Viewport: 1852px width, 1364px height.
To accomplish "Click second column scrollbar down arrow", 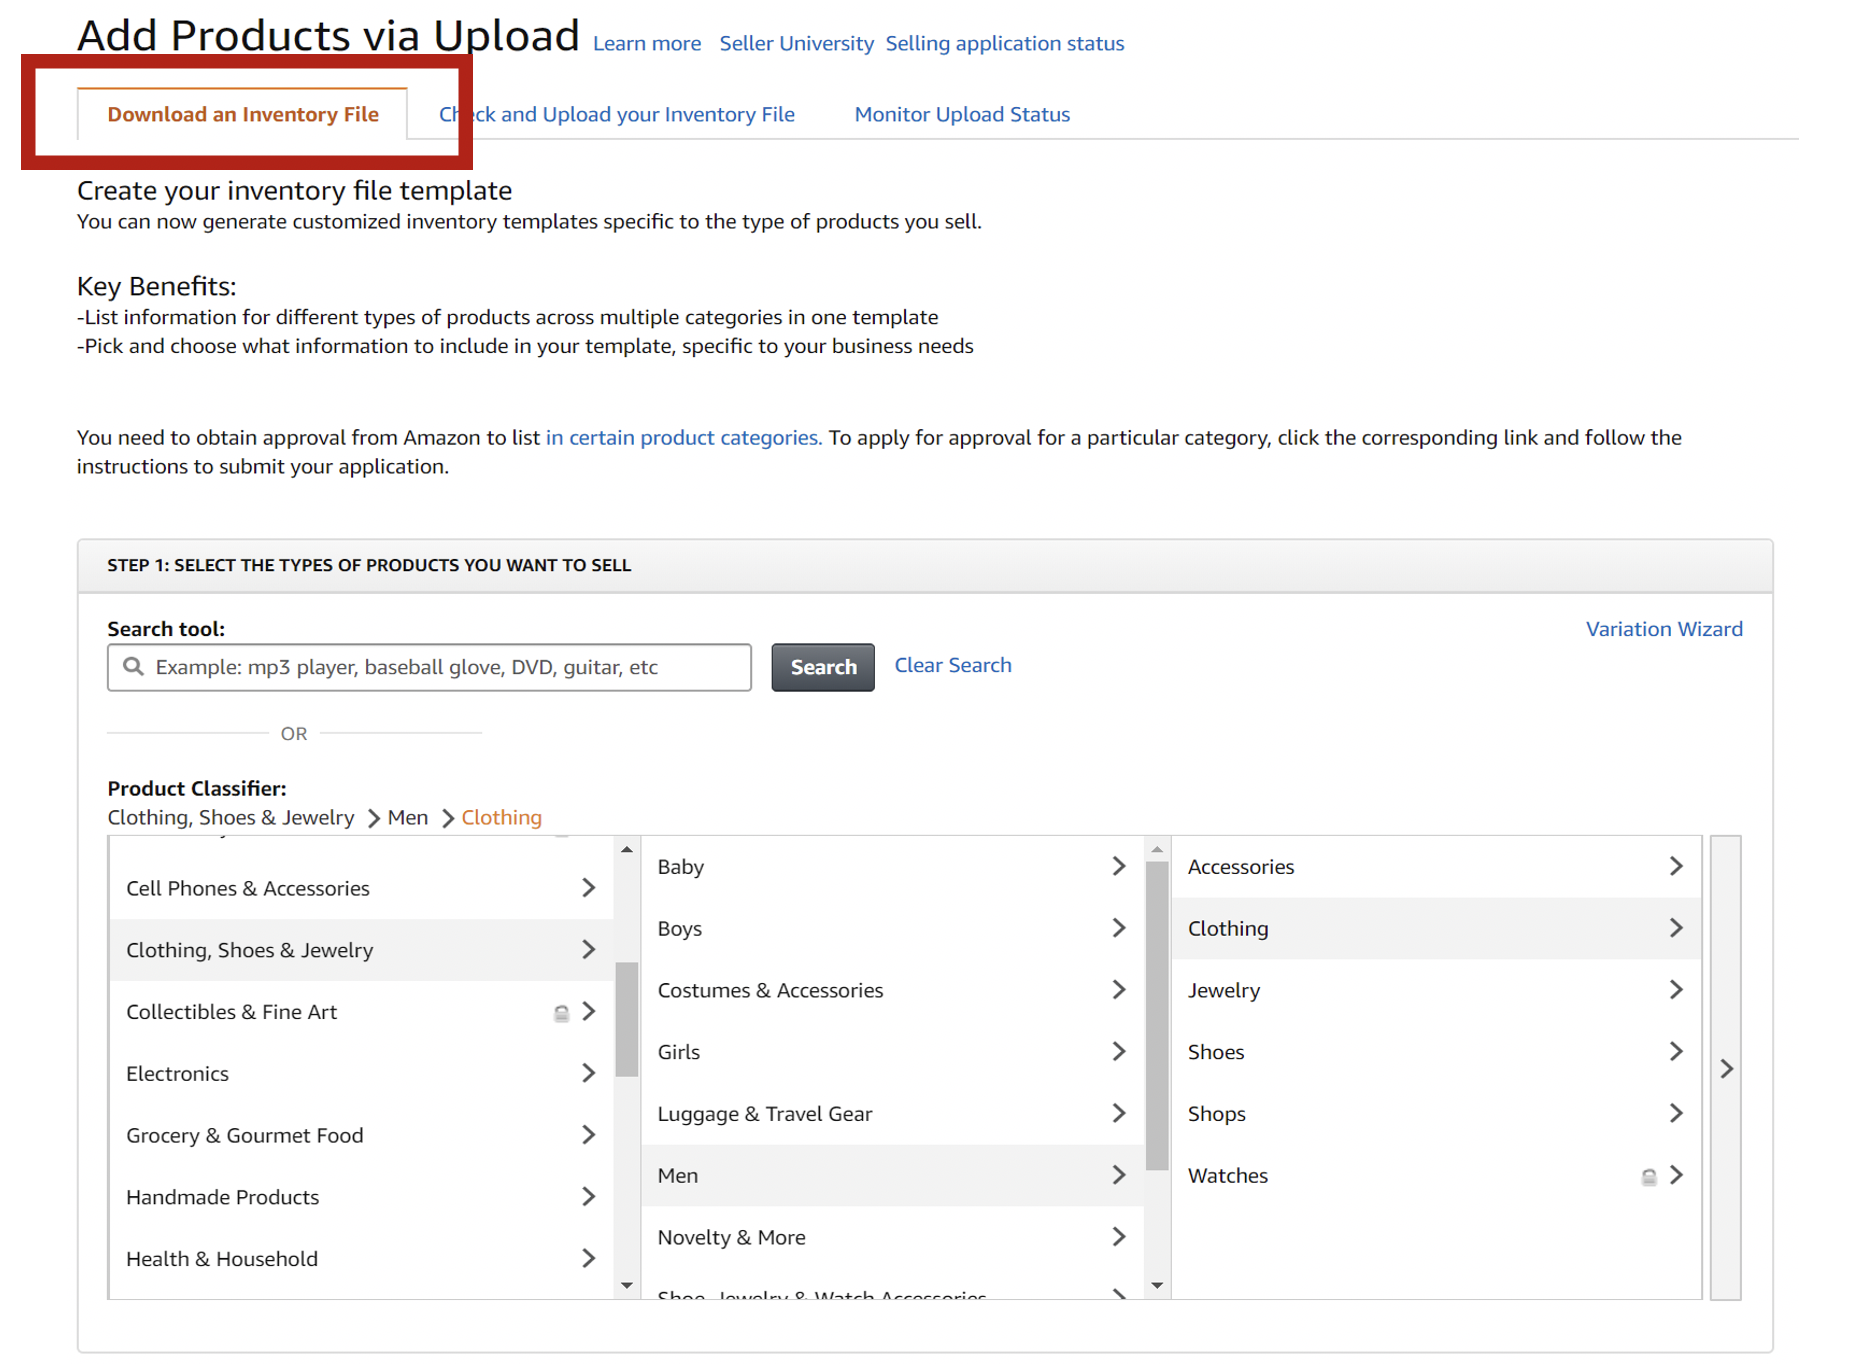I will 1157,1286.
